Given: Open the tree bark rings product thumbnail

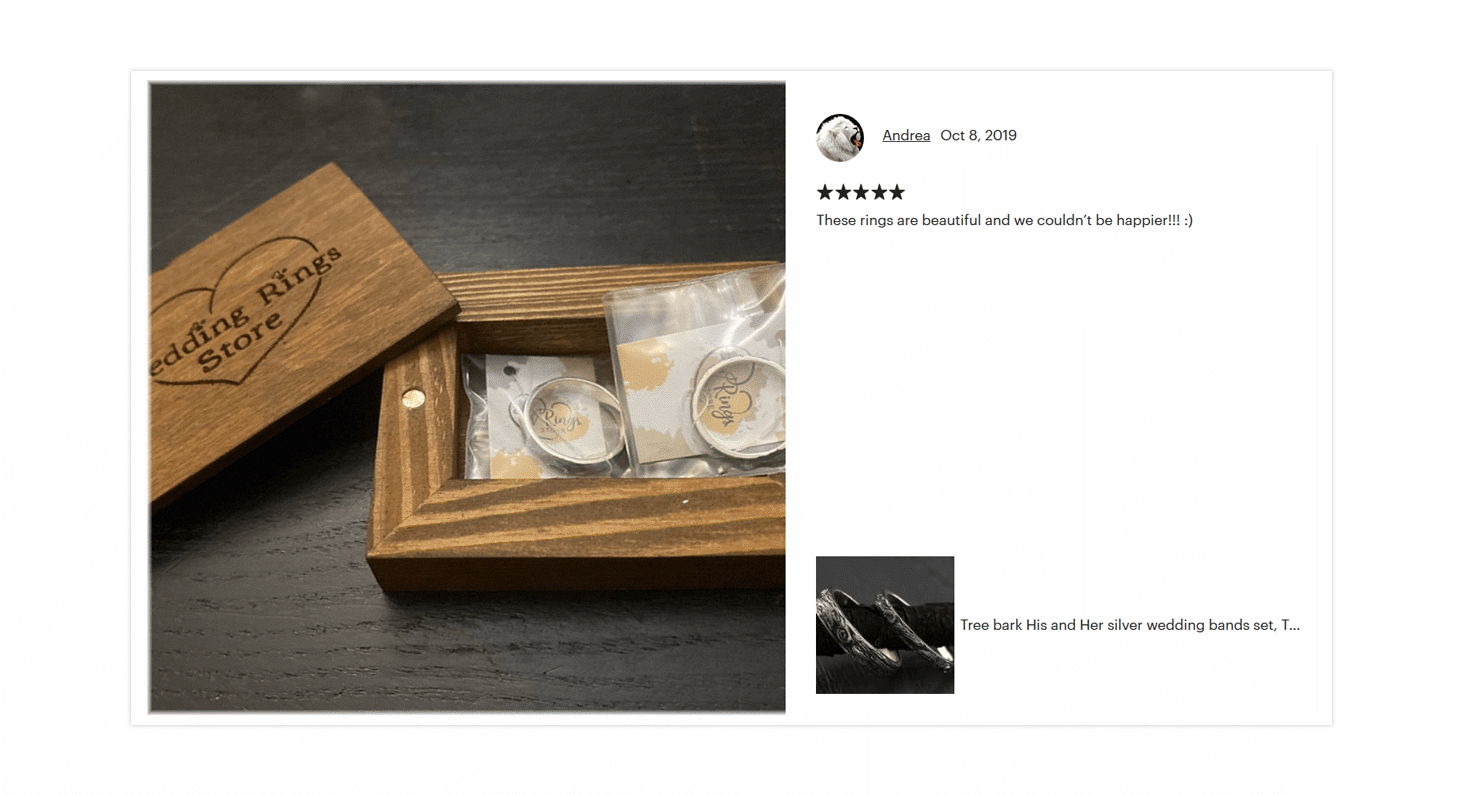Looking at the screenshot, I should pyautogui.click(x=885, y=625).
